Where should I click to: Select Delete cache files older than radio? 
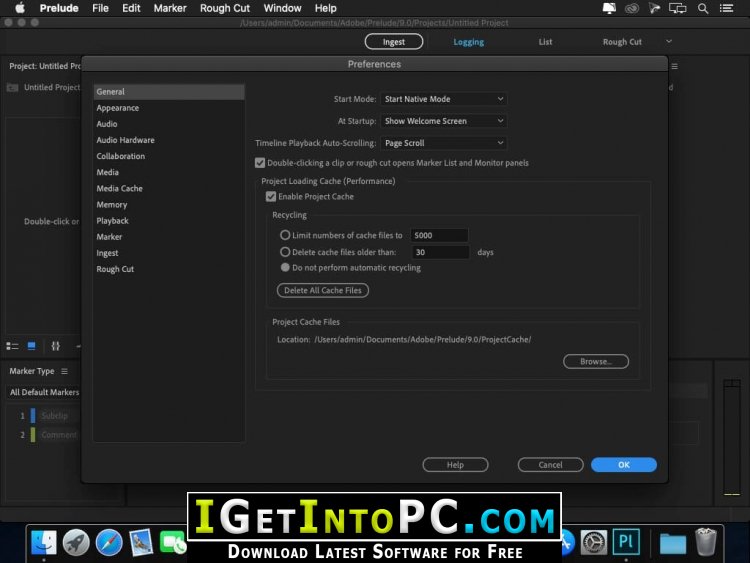pyautogui.click(x=285, y=252)
